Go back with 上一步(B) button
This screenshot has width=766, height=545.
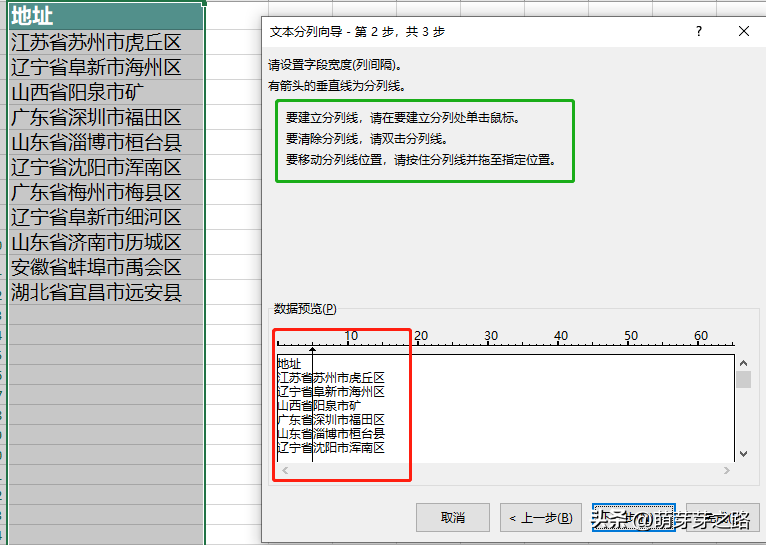(x=541, y=517)
